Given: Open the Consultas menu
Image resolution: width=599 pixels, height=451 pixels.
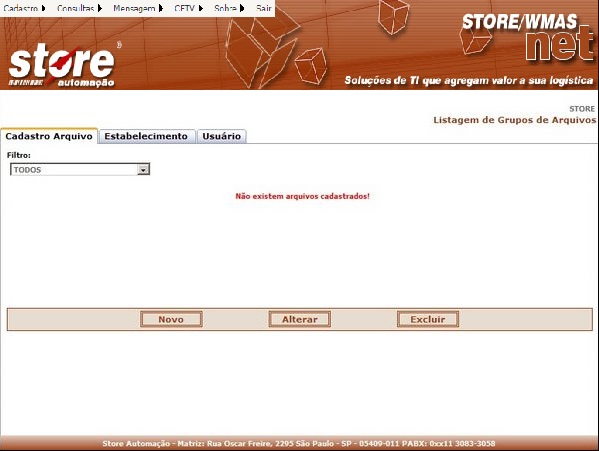Looking at the screenshot, I should tap(75, 8).
